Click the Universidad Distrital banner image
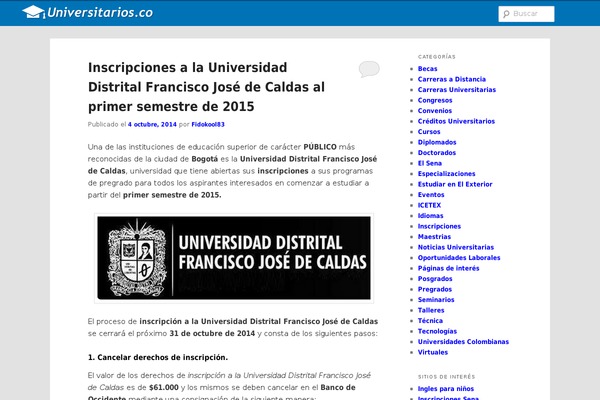Screen dimensions: 600x400 tap(234, 258)
